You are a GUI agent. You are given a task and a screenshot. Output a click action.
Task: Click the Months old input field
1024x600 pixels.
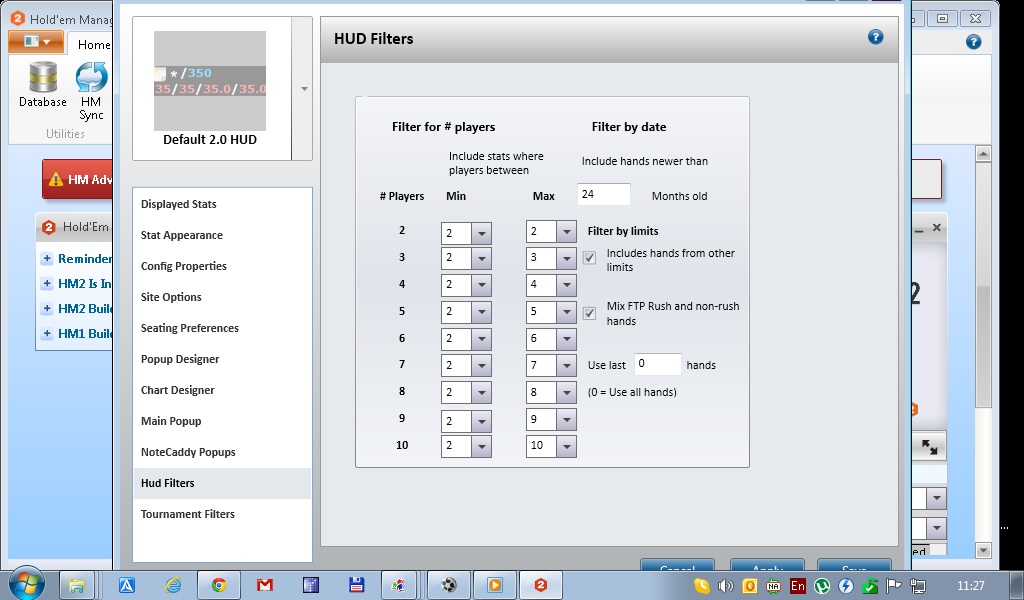point(604,195)
